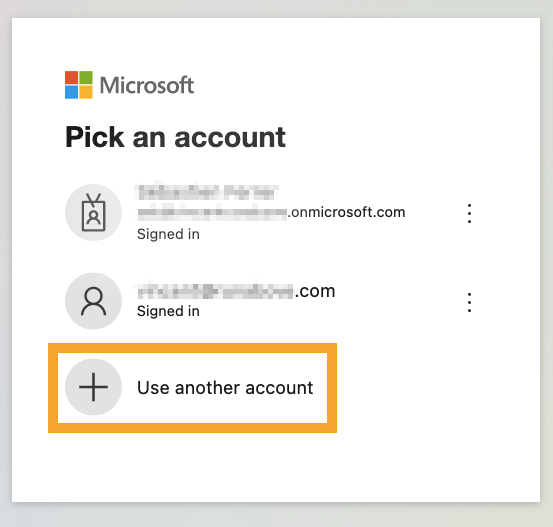
Task: Open three-dot menu for onmicrosoft.com account
Action: [469, 213]
